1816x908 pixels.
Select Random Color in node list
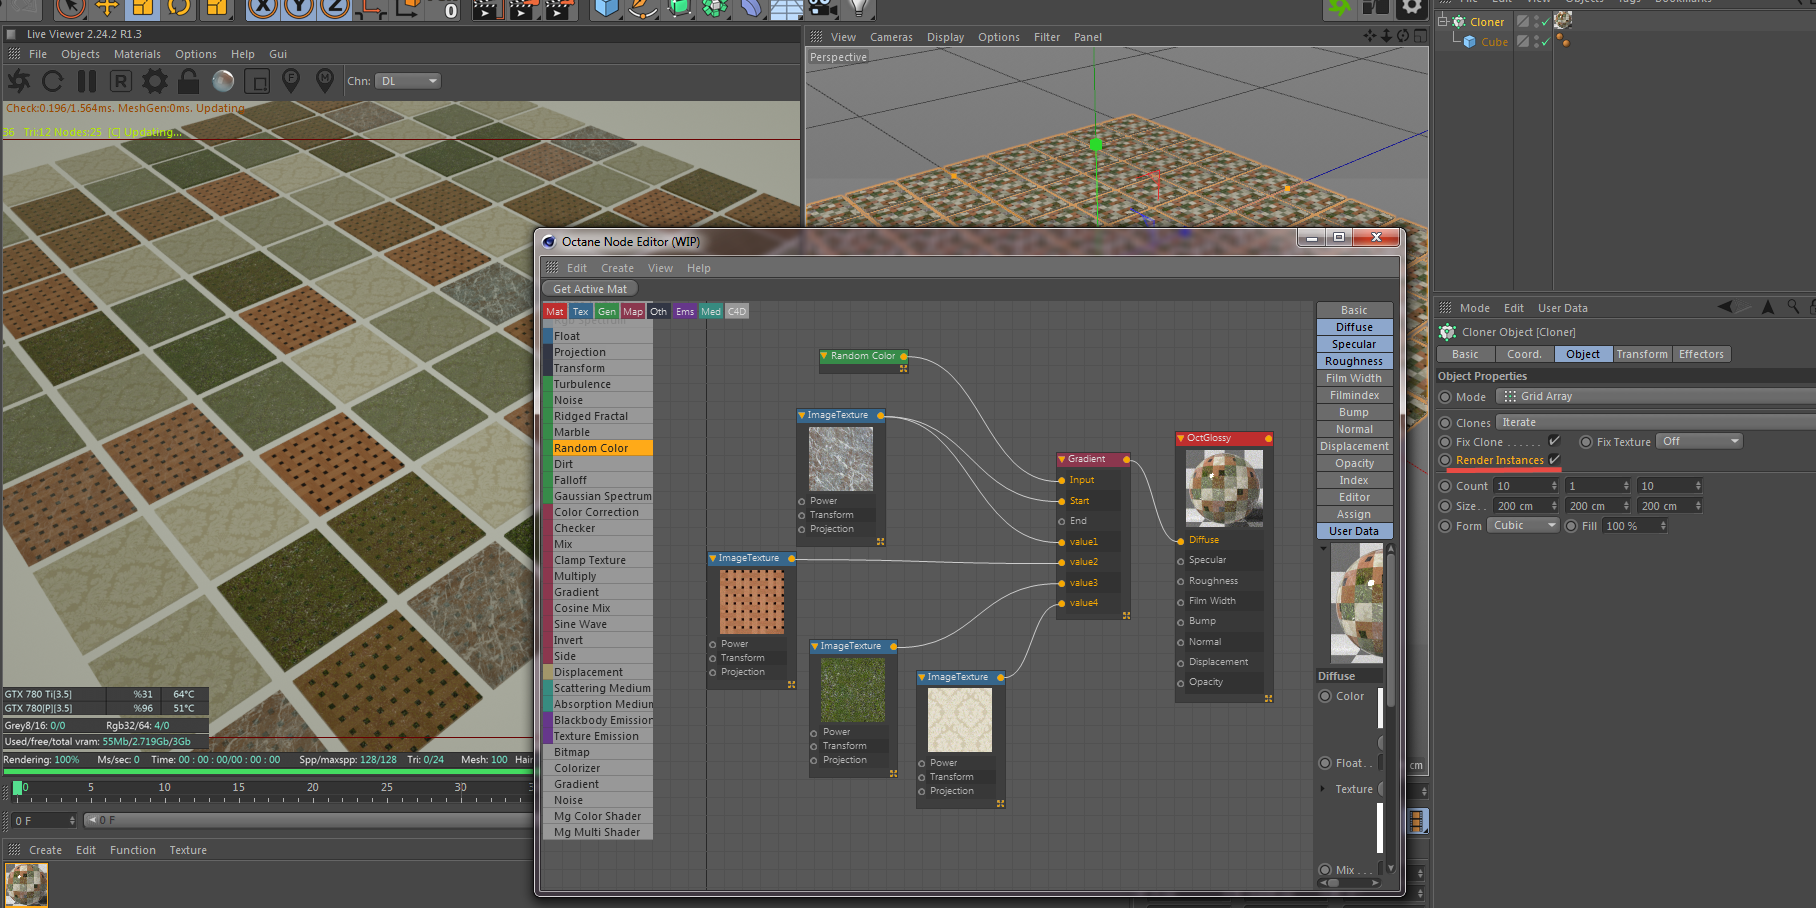tap(598, 448)
